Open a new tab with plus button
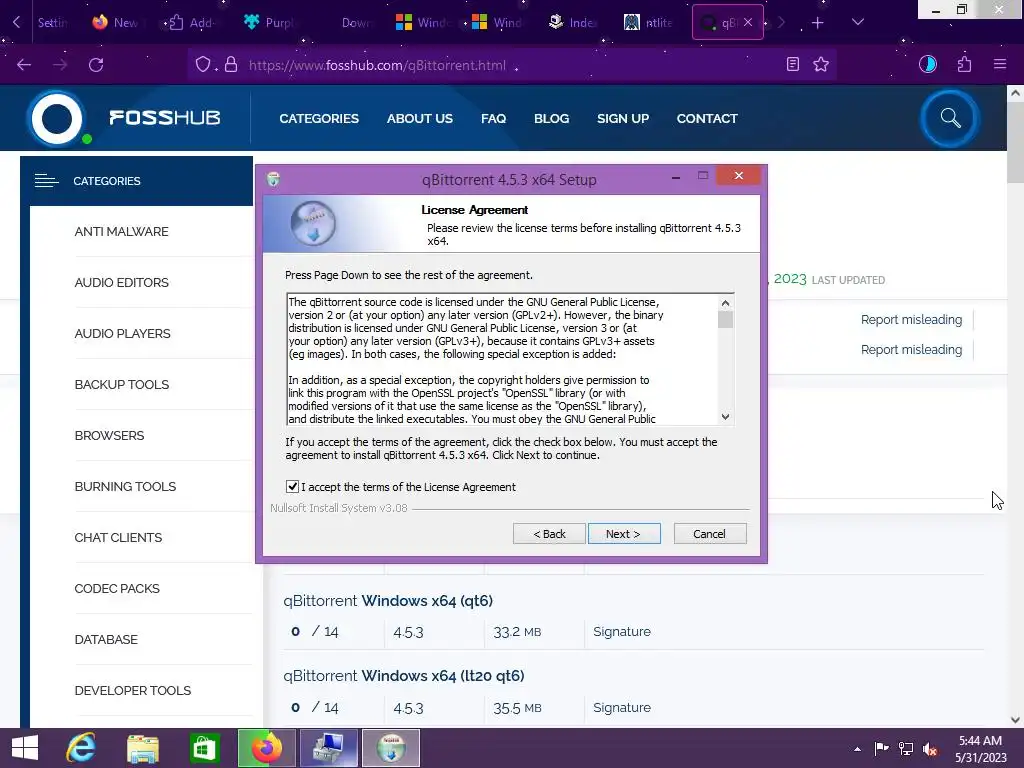This screenshot has width=1024, height=768. pos(818,23)
